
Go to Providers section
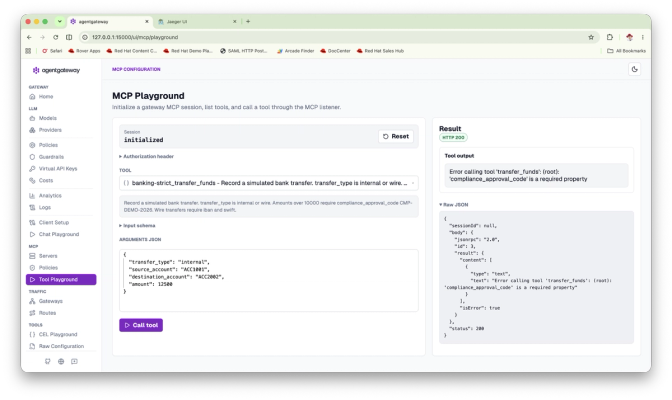[x=45, y=130]
